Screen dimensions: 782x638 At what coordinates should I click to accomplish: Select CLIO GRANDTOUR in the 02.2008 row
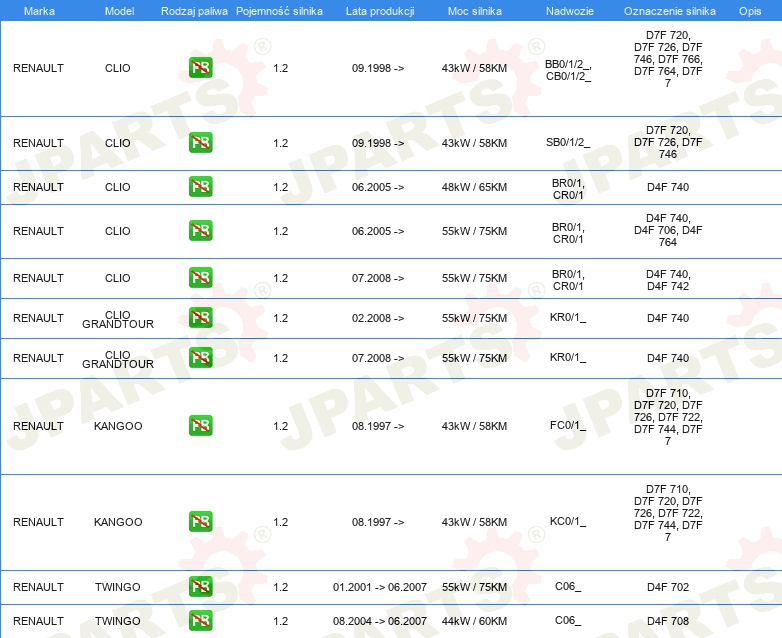(118, 319)
